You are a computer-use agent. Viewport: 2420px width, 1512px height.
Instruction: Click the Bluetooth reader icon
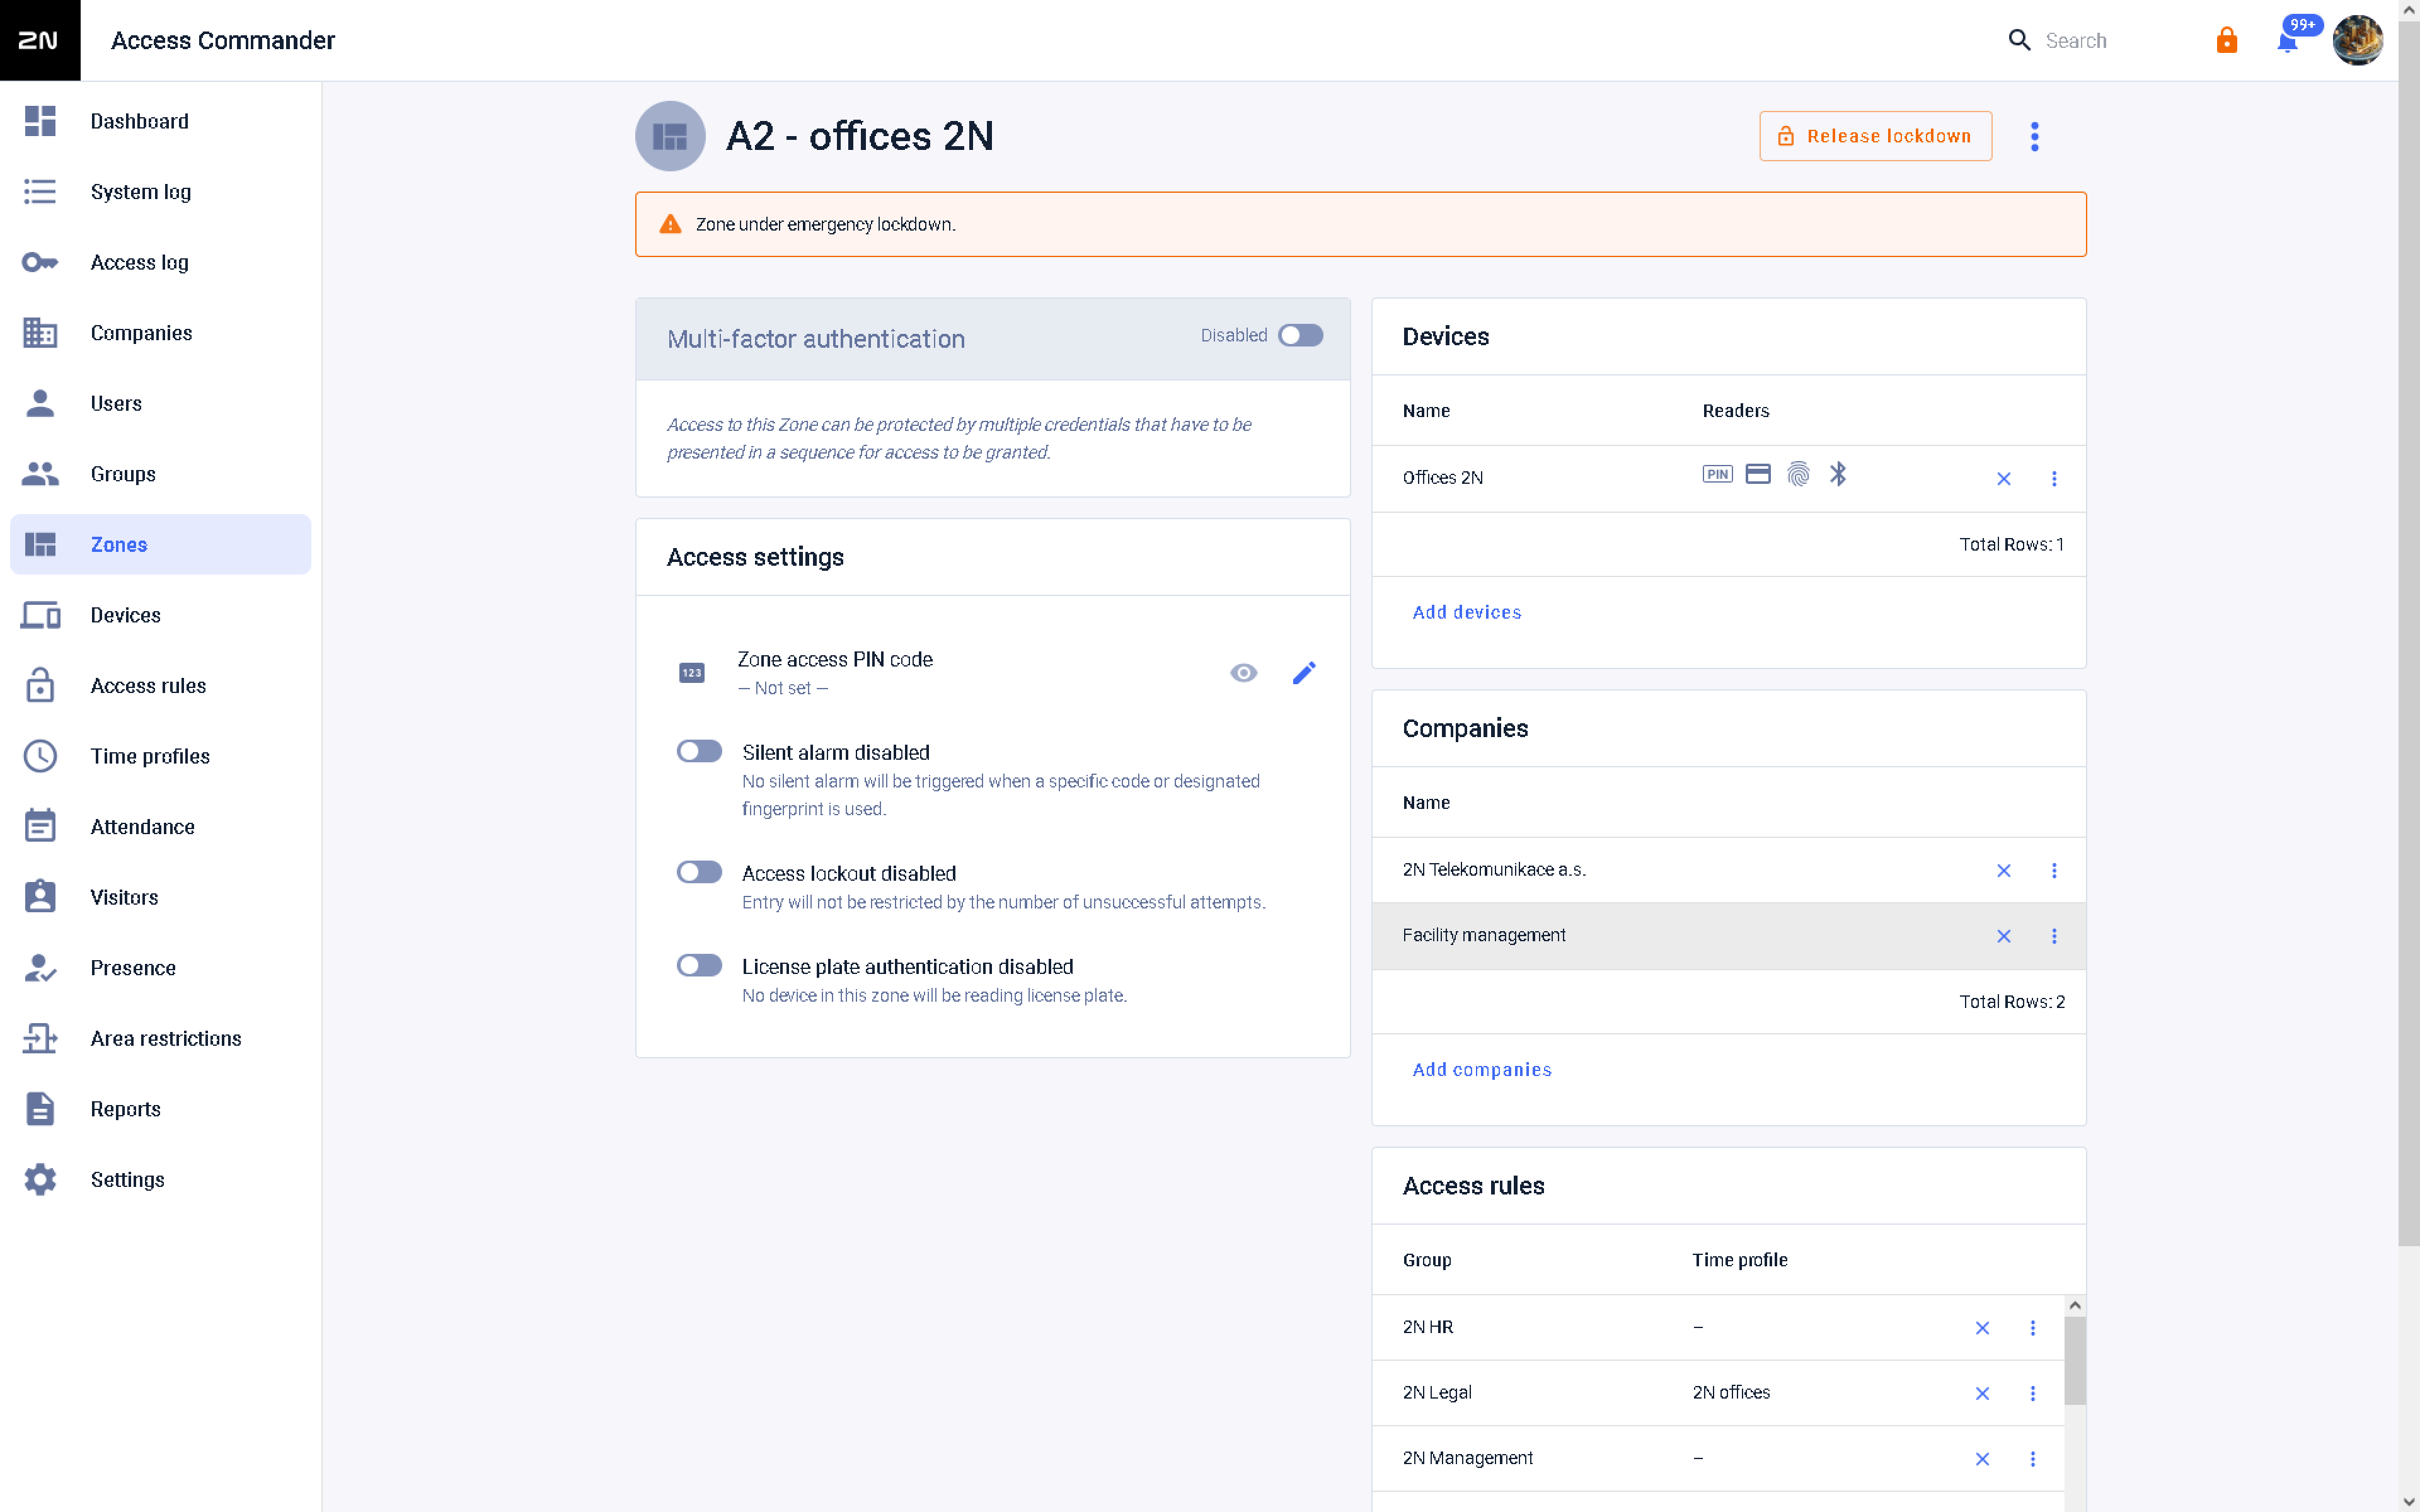point(1838,474)
